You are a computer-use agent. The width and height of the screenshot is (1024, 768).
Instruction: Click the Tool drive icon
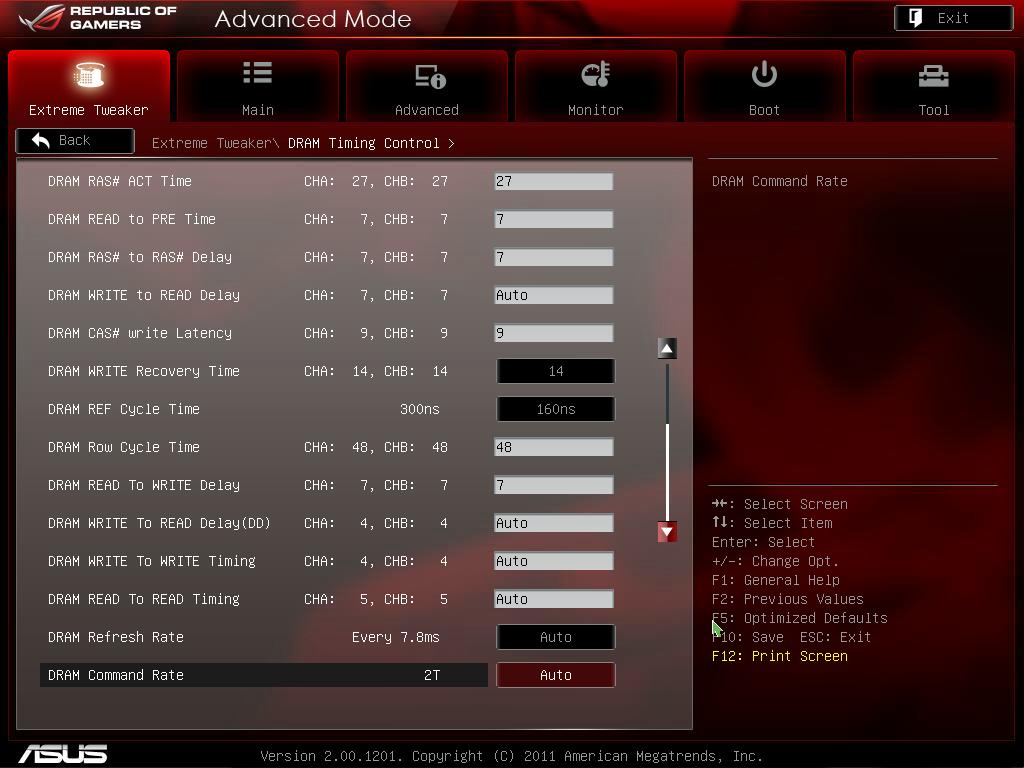tap(933, 76)
